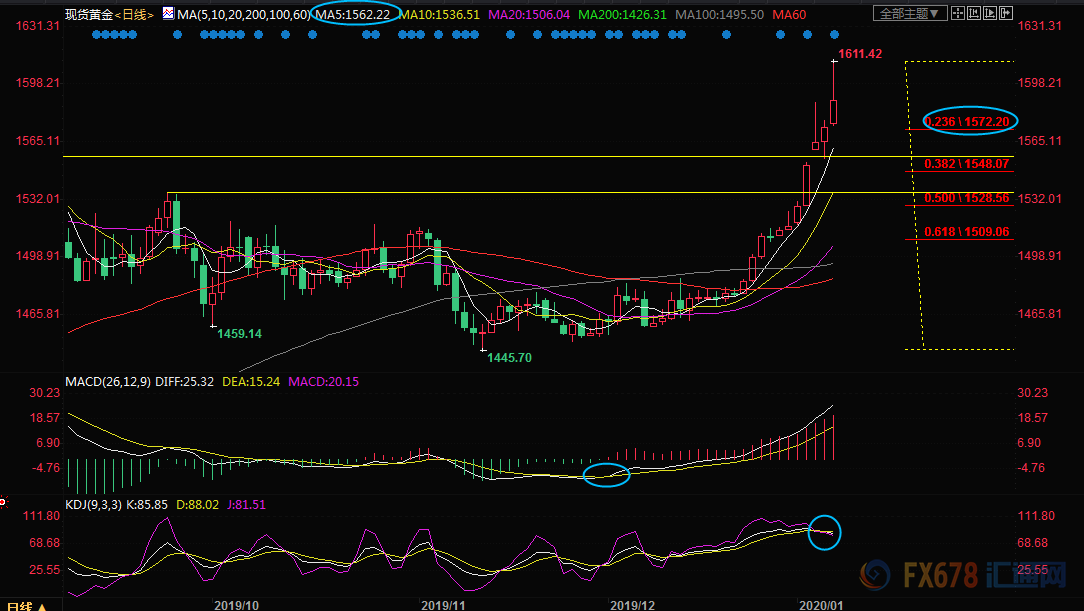Click the 现货黄金 instrument title

click(88, 14)
